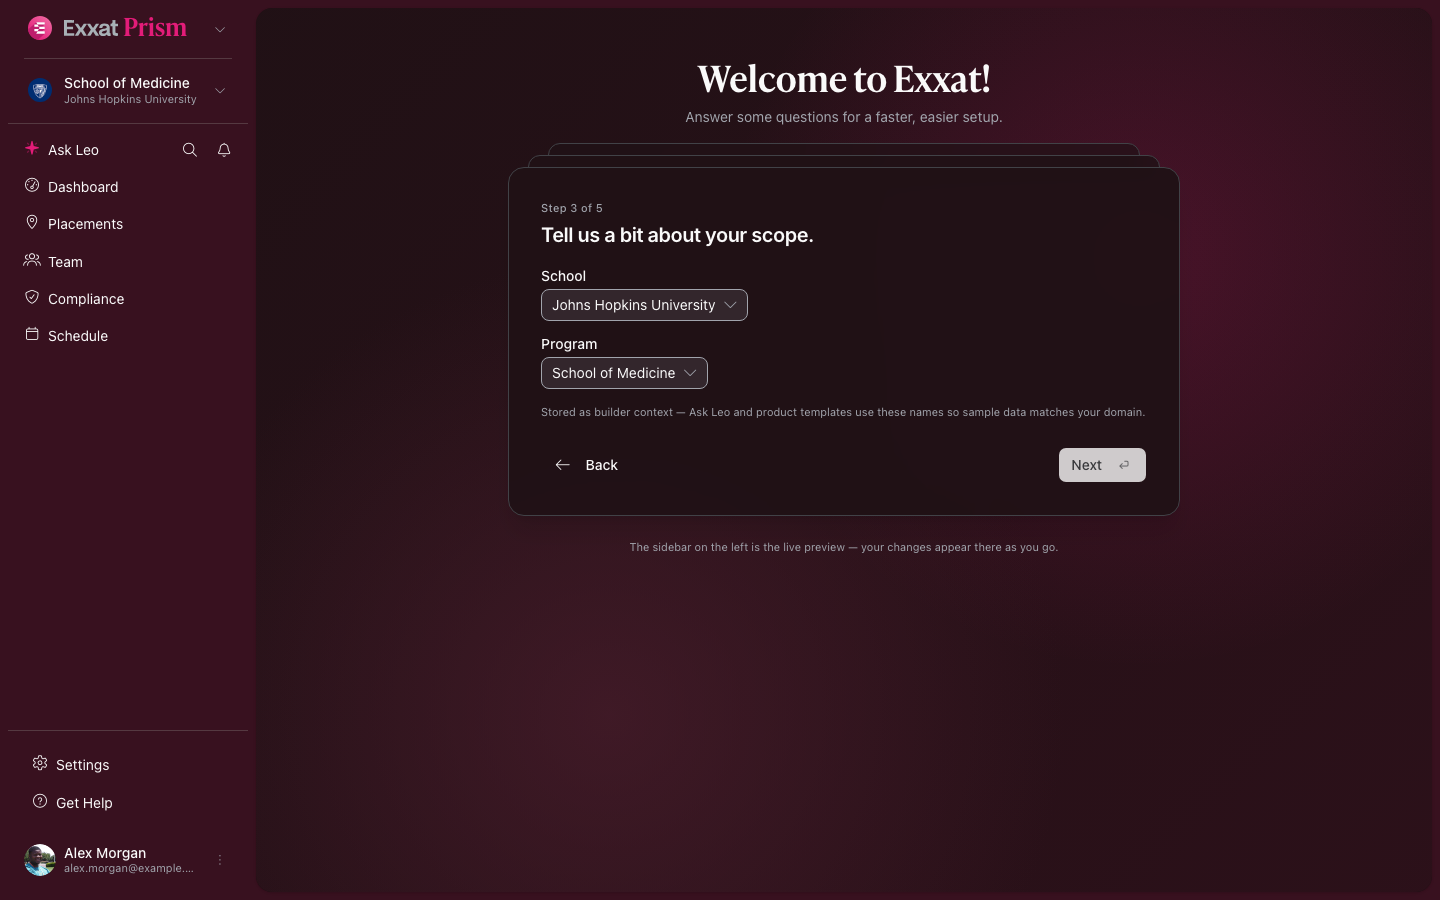Go Back to the previous step
This screenshot has height=900, width=1440.
(x=587, y=465)
